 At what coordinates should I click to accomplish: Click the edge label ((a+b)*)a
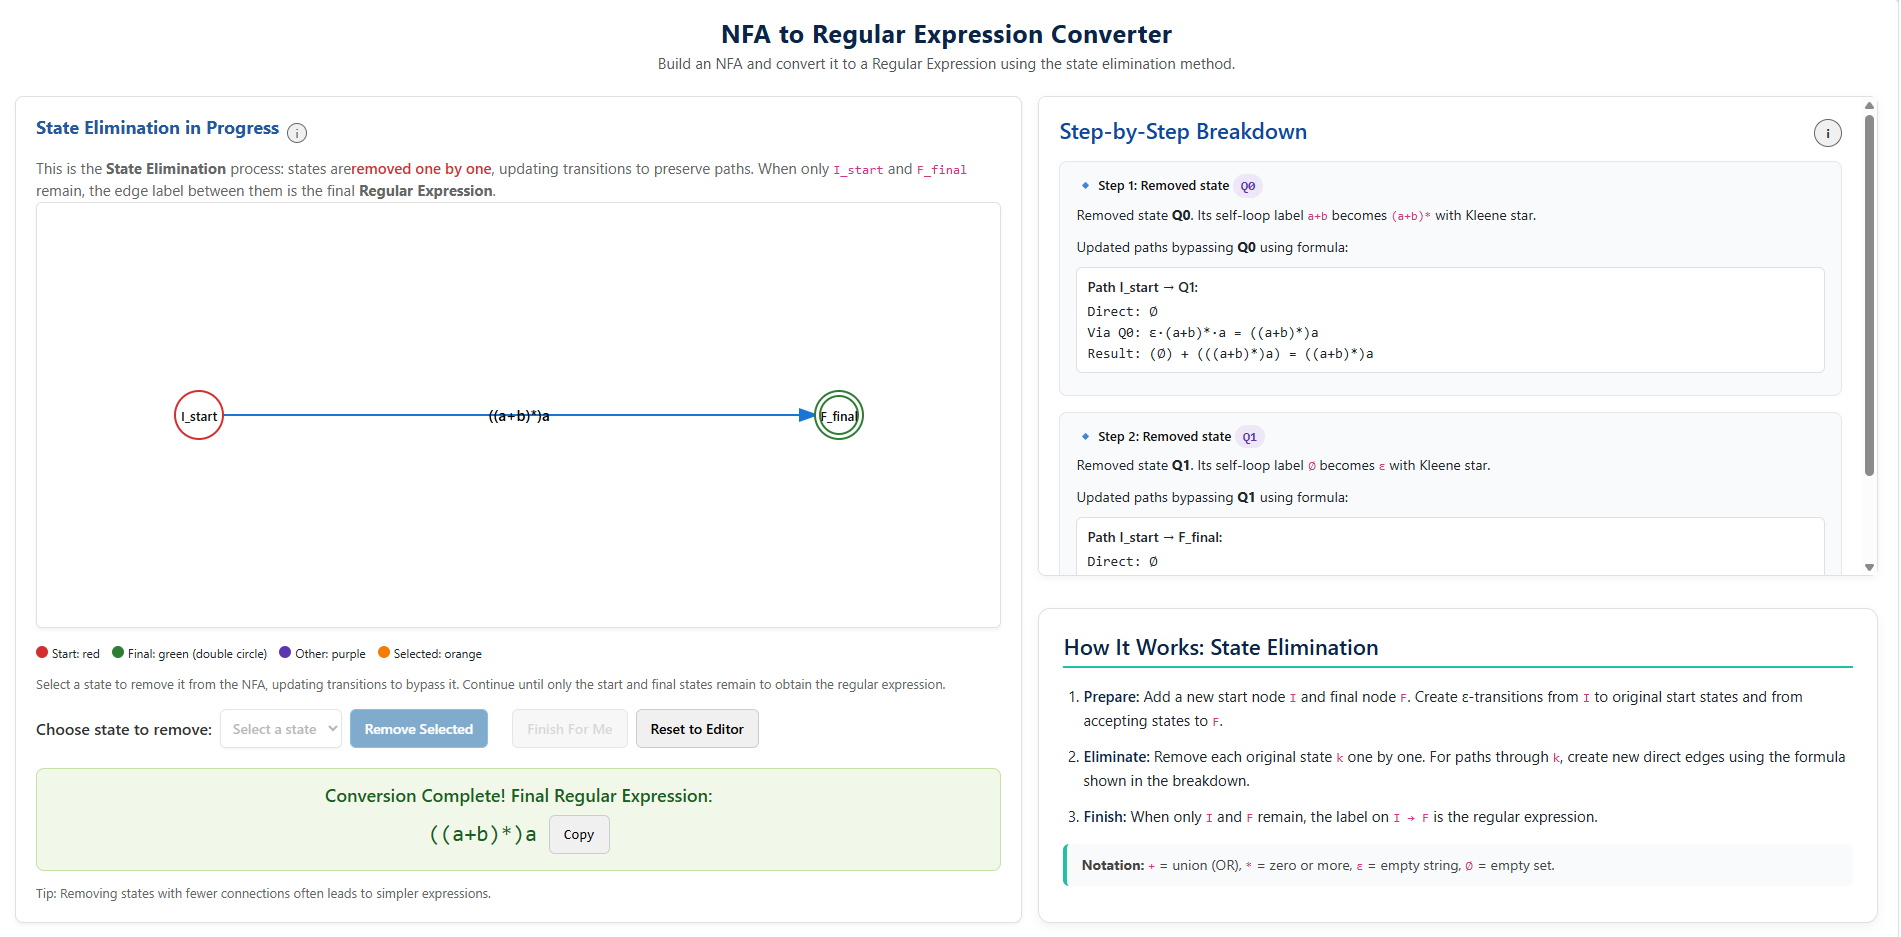point(518,415)
